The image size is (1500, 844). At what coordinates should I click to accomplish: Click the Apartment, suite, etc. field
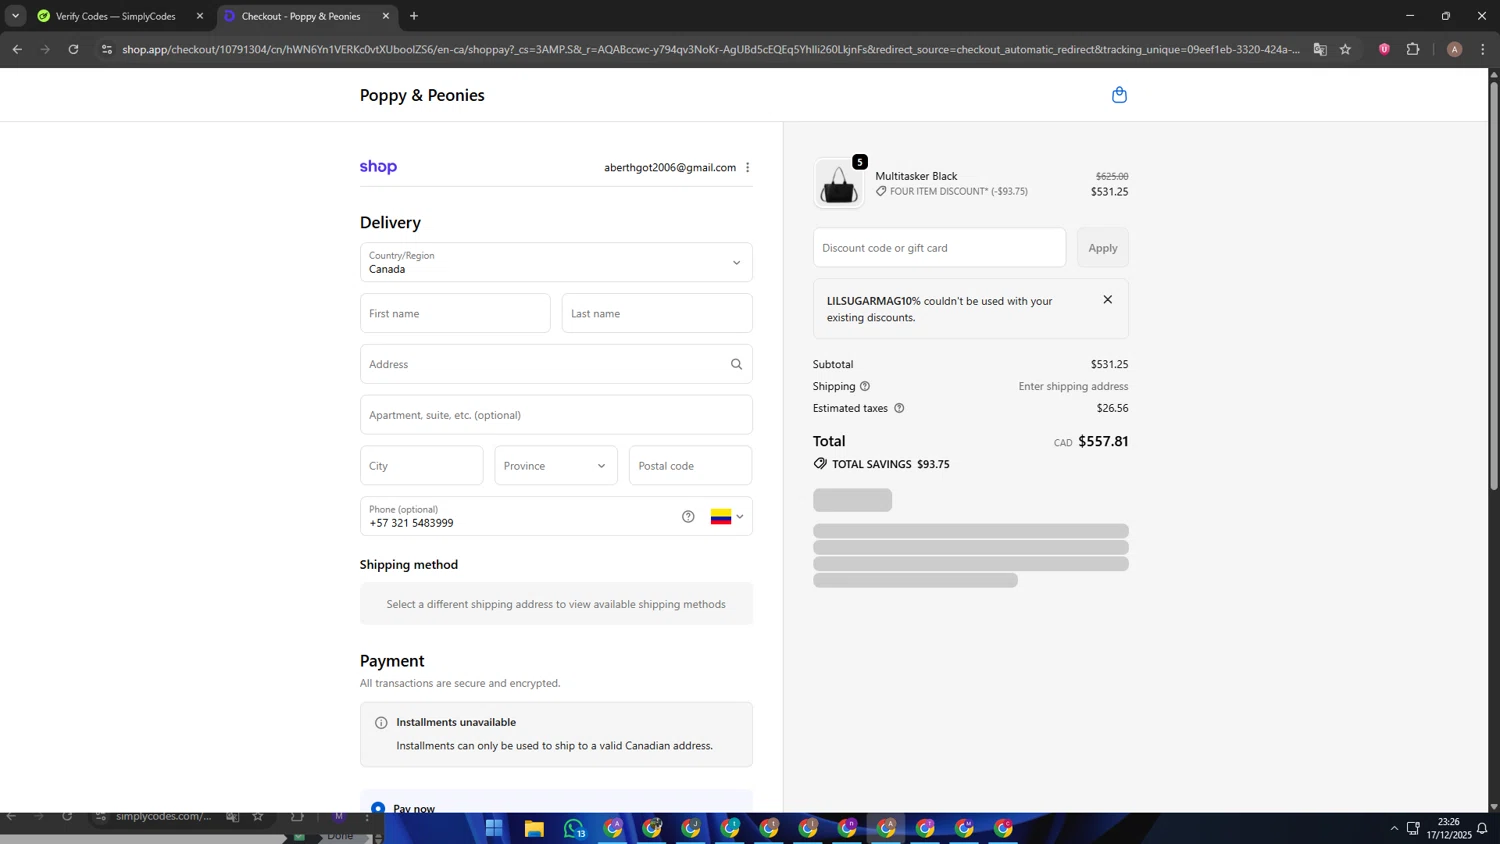pyautogui.click(x=556, y=415)
